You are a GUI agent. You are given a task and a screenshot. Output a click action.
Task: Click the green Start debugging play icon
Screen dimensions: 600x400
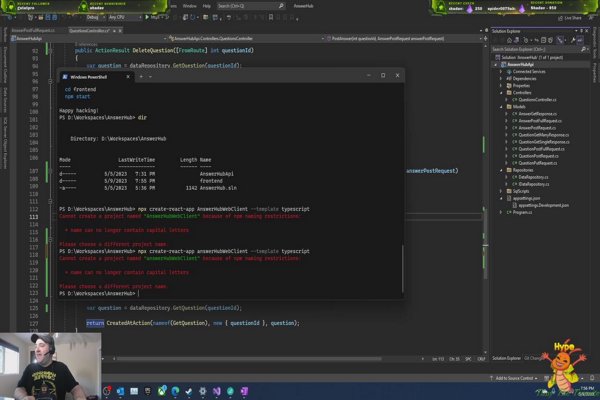click(147, 17)
